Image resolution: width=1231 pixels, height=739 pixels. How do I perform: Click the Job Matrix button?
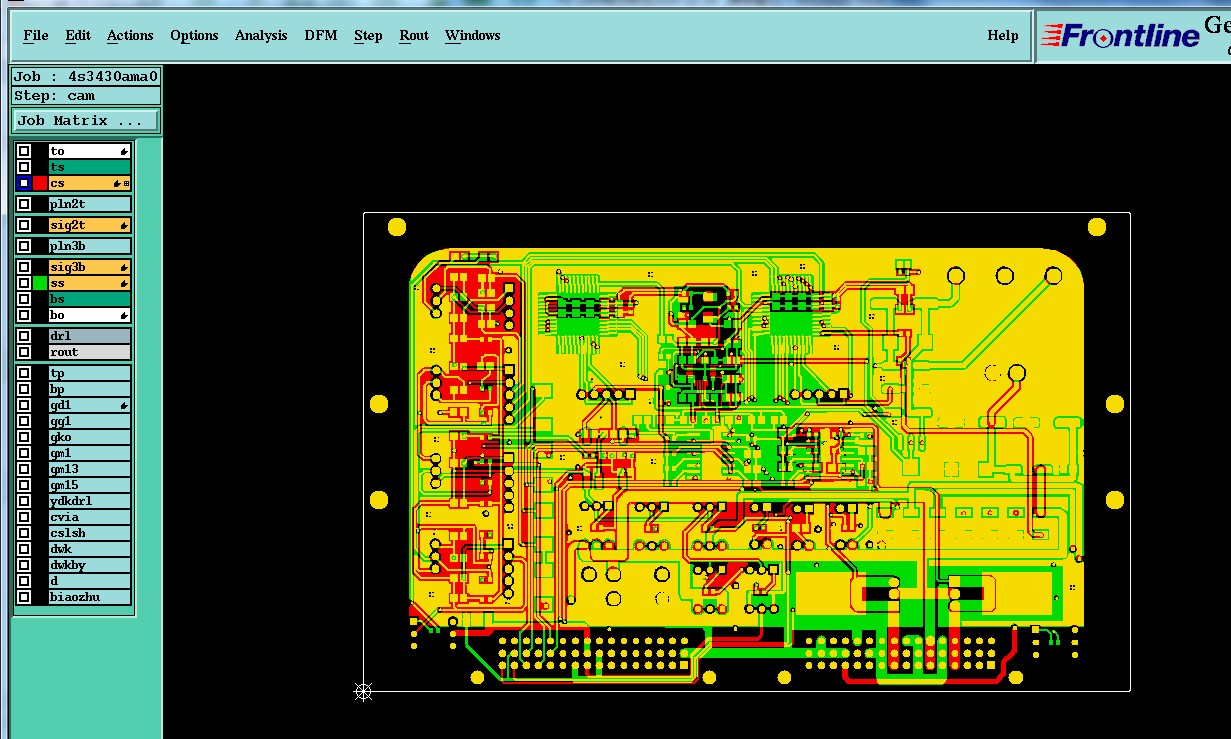(86, 120)
